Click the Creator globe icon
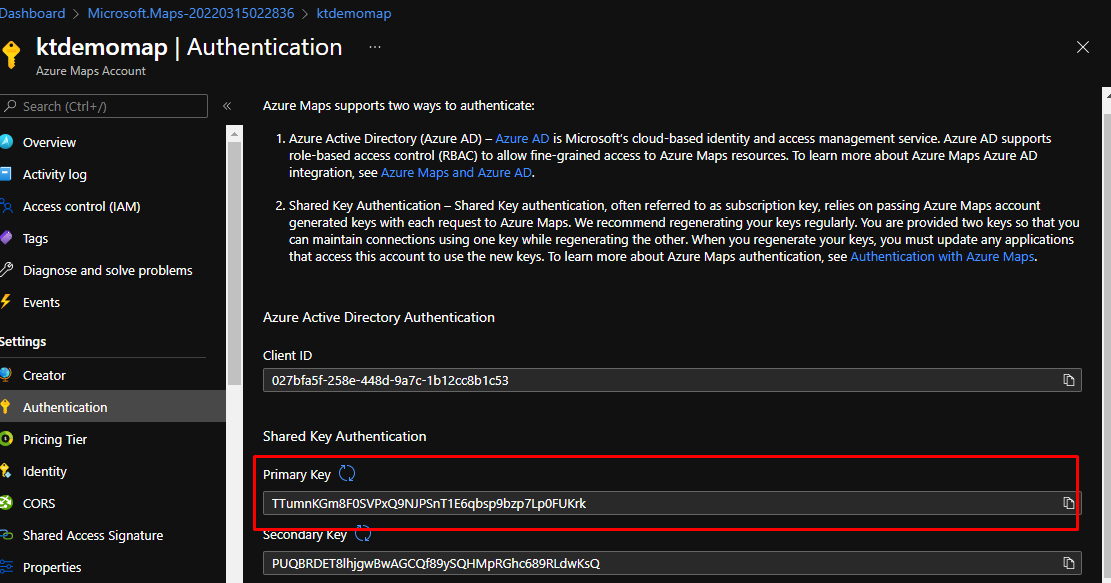1111x583 pixels. 6,375
